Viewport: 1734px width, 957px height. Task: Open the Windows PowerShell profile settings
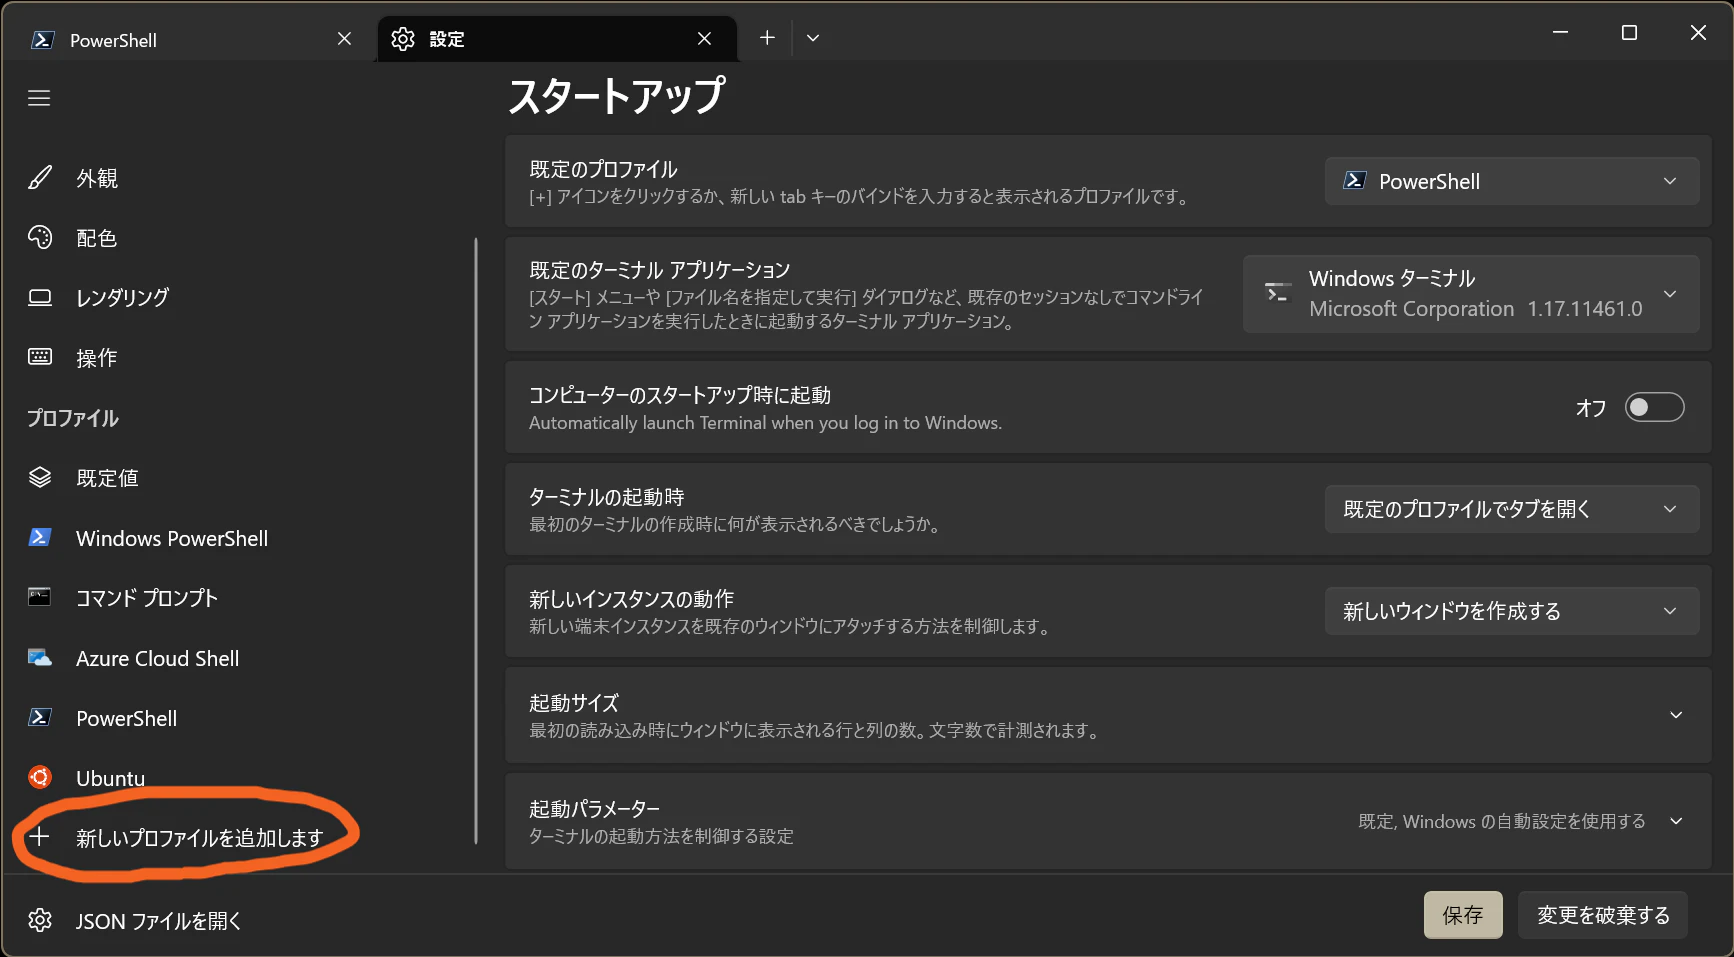coord(171,538)
